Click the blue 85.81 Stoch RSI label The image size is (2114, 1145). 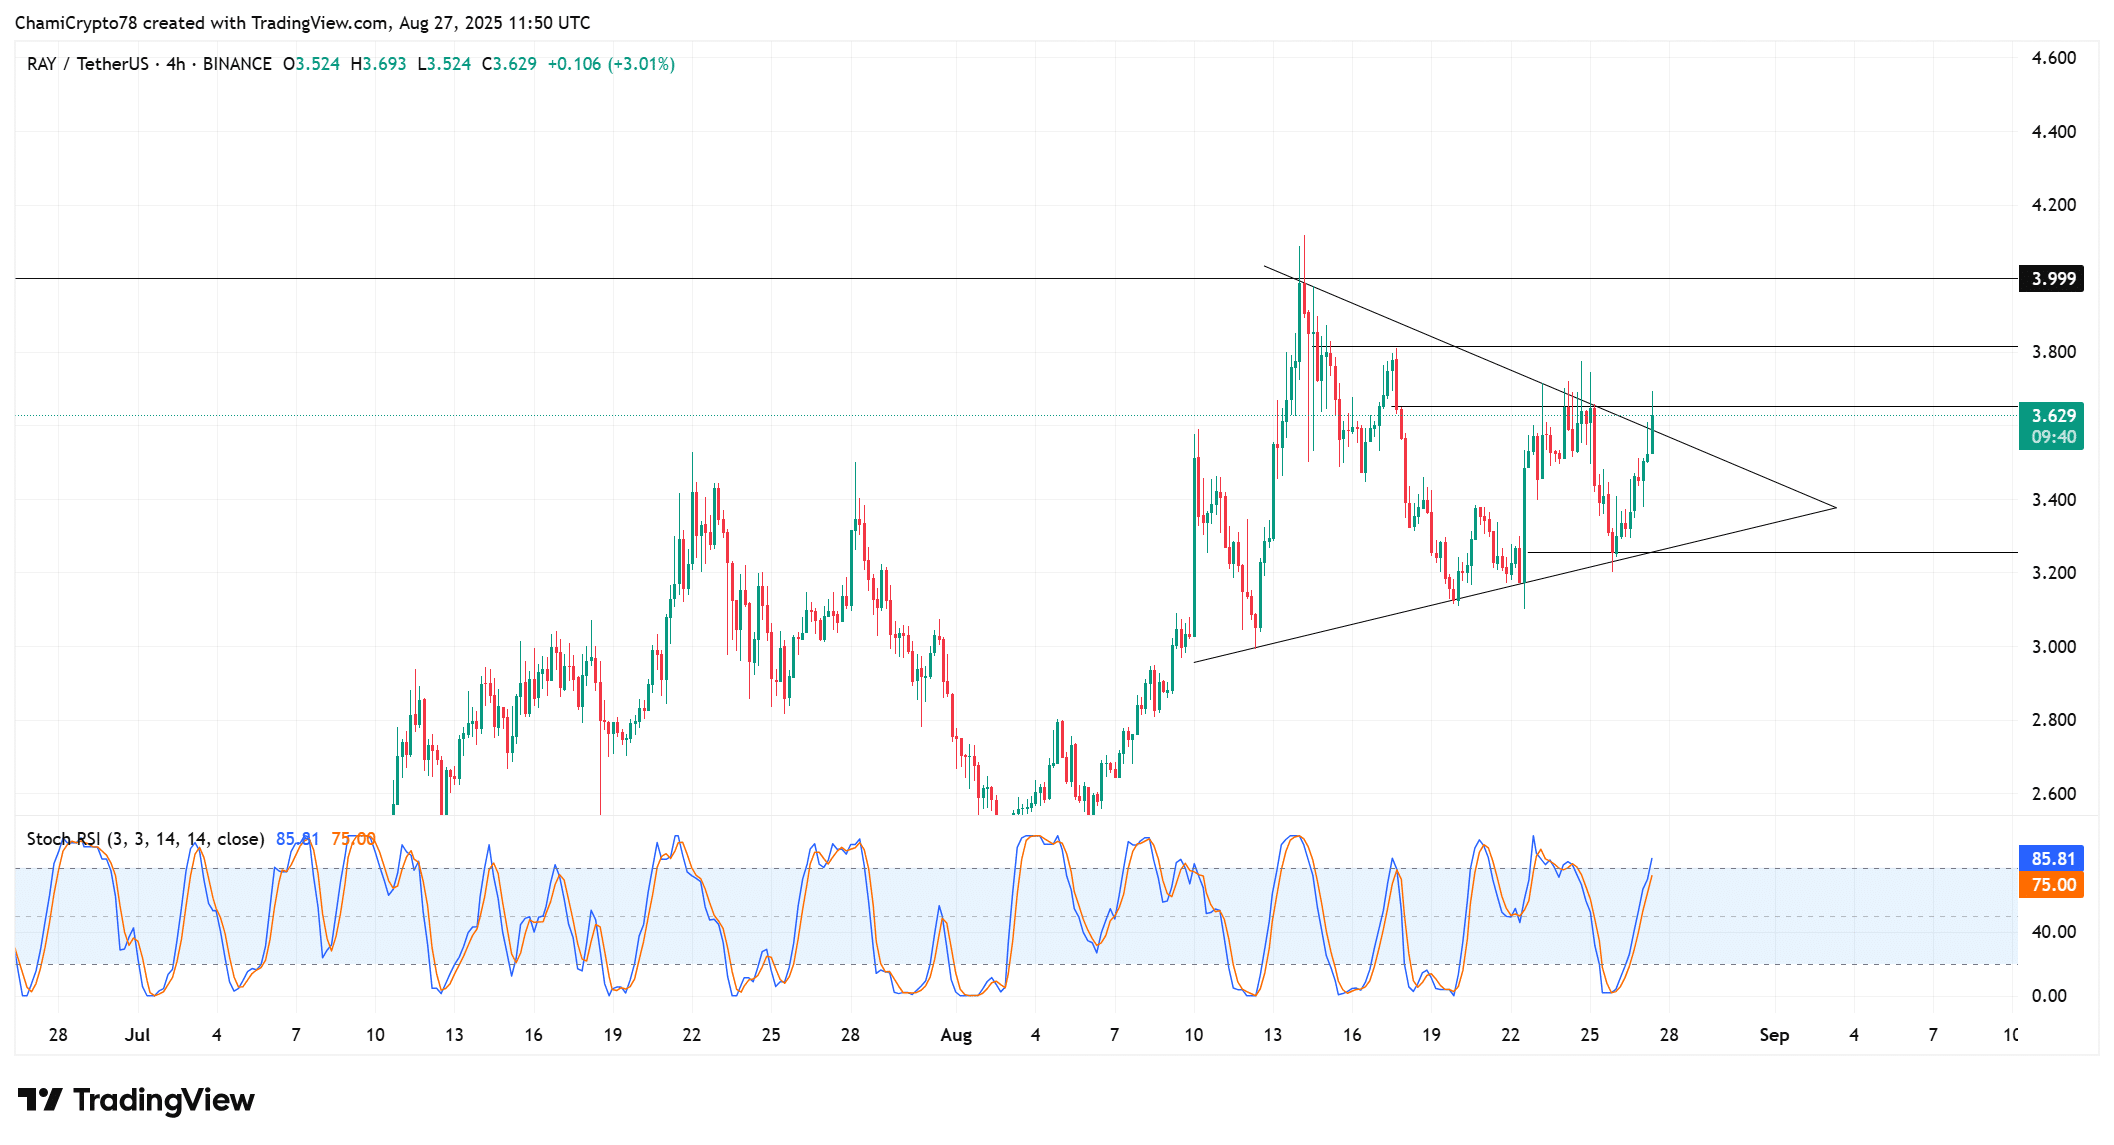click(x=2051, y=858)
